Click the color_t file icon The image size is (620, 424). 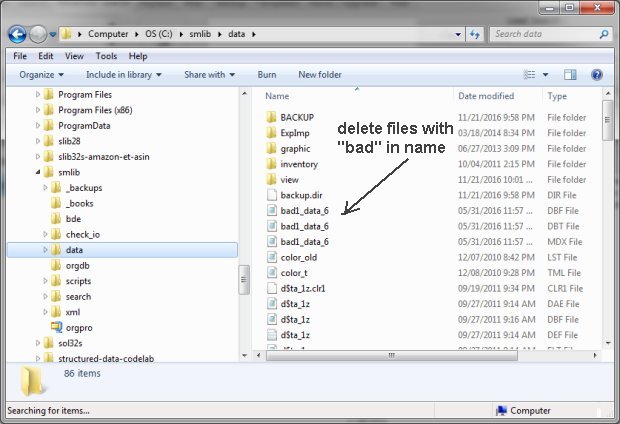(x=272, y=273)
